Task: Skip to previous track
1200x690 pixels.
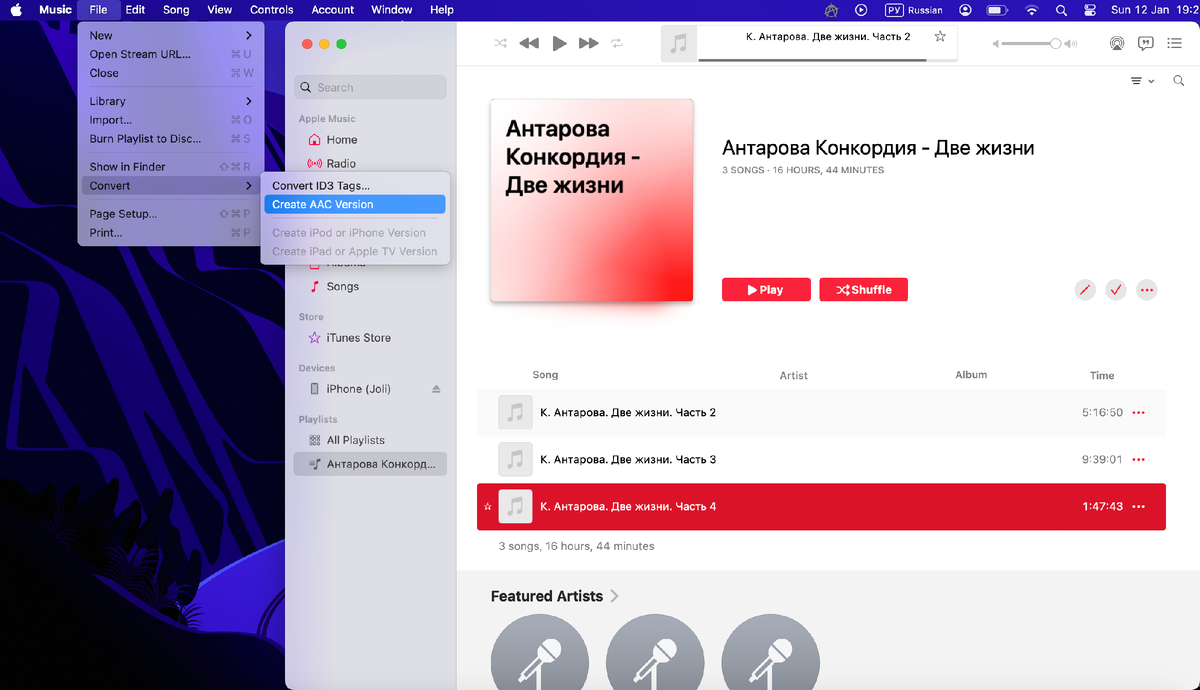Action: (x=529, y=43)
